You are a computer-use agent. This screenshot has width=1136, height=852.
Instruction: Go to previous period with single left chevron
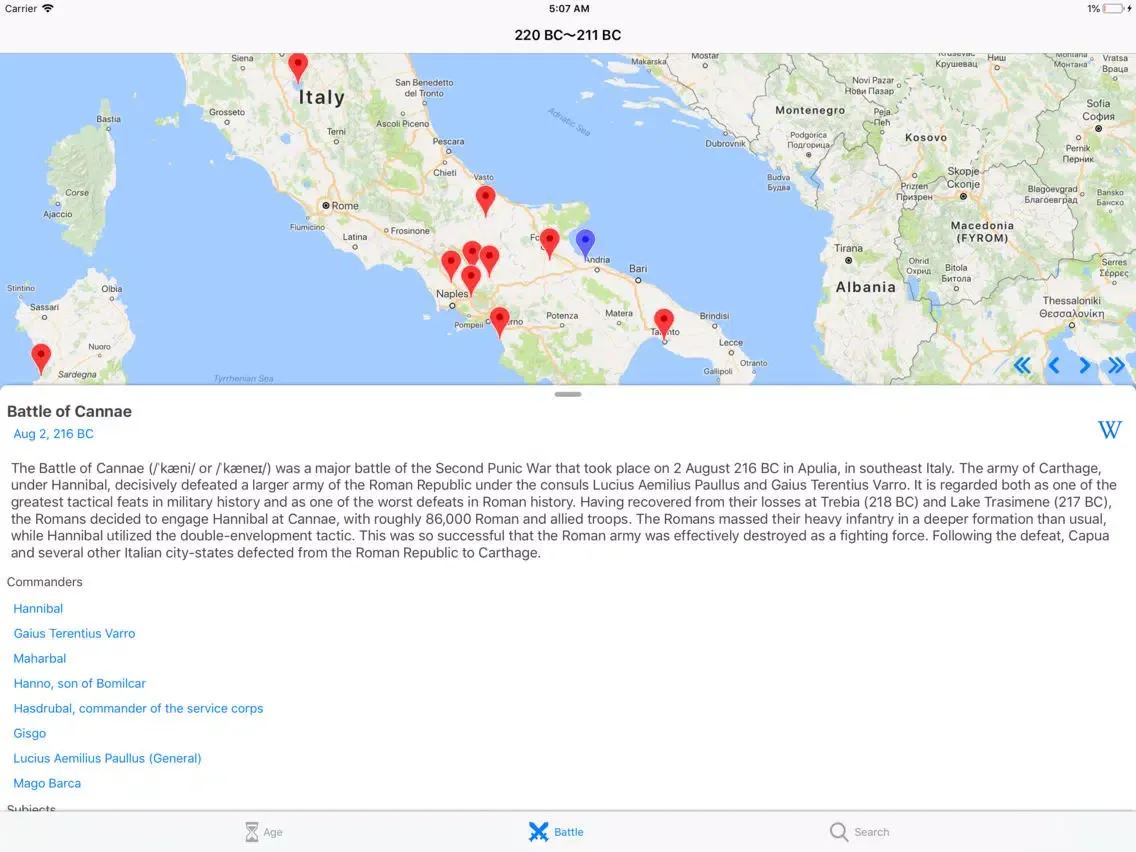click(x=1054, y=365)
